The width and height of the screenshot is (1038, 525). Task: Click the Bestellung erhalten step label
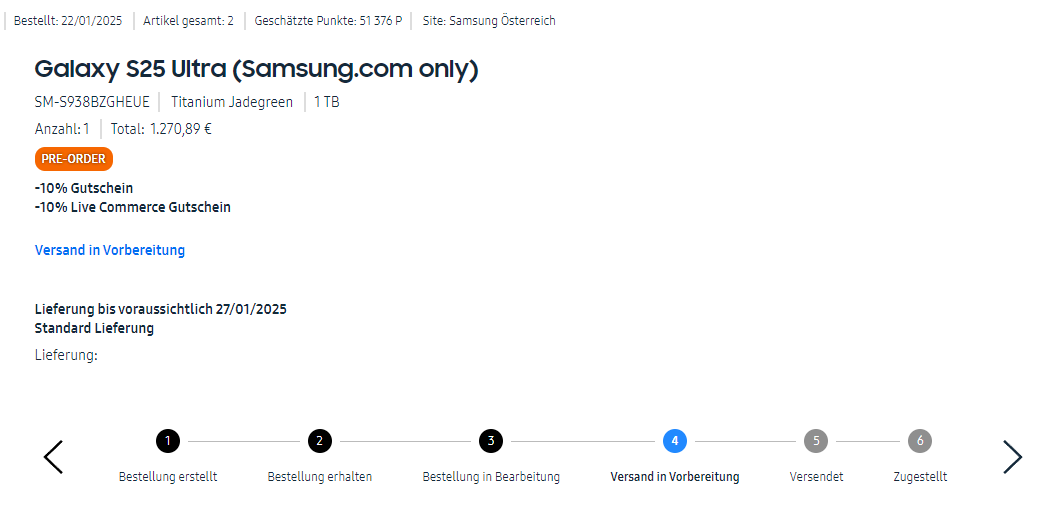click(319, 477)
